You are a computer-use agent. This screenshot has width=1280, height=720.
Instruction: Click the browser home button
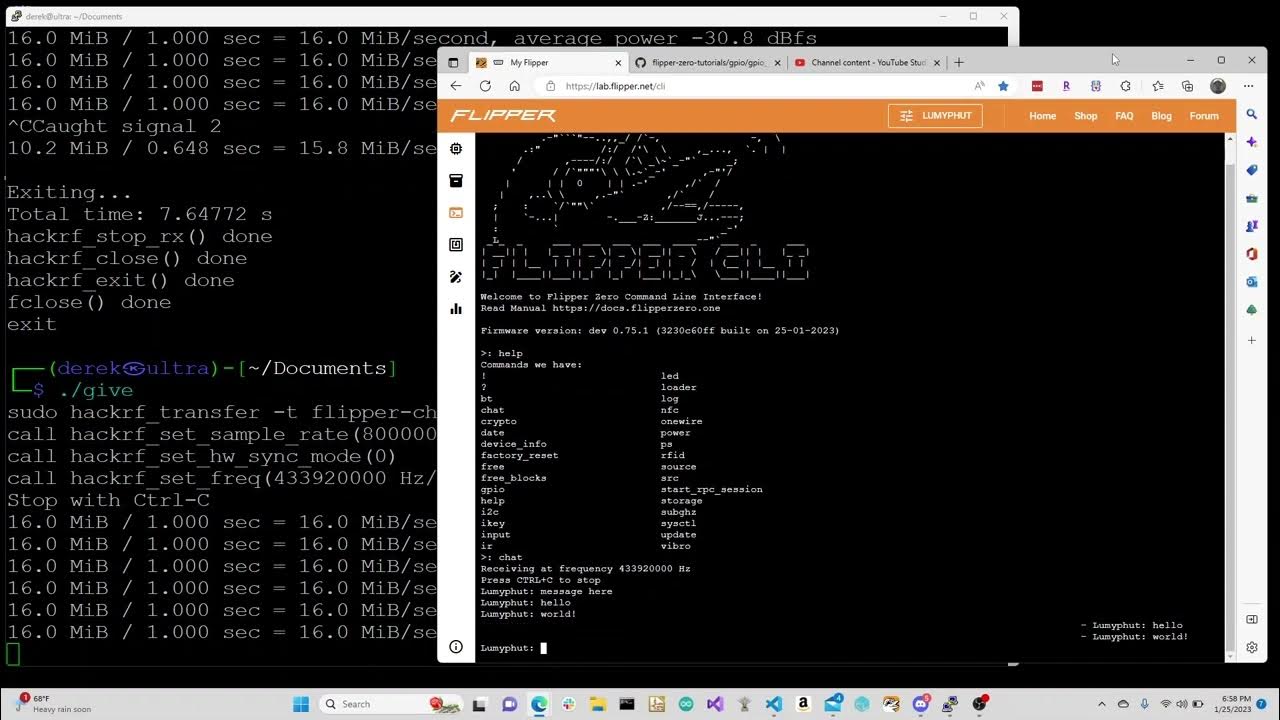tap(514, 86)
